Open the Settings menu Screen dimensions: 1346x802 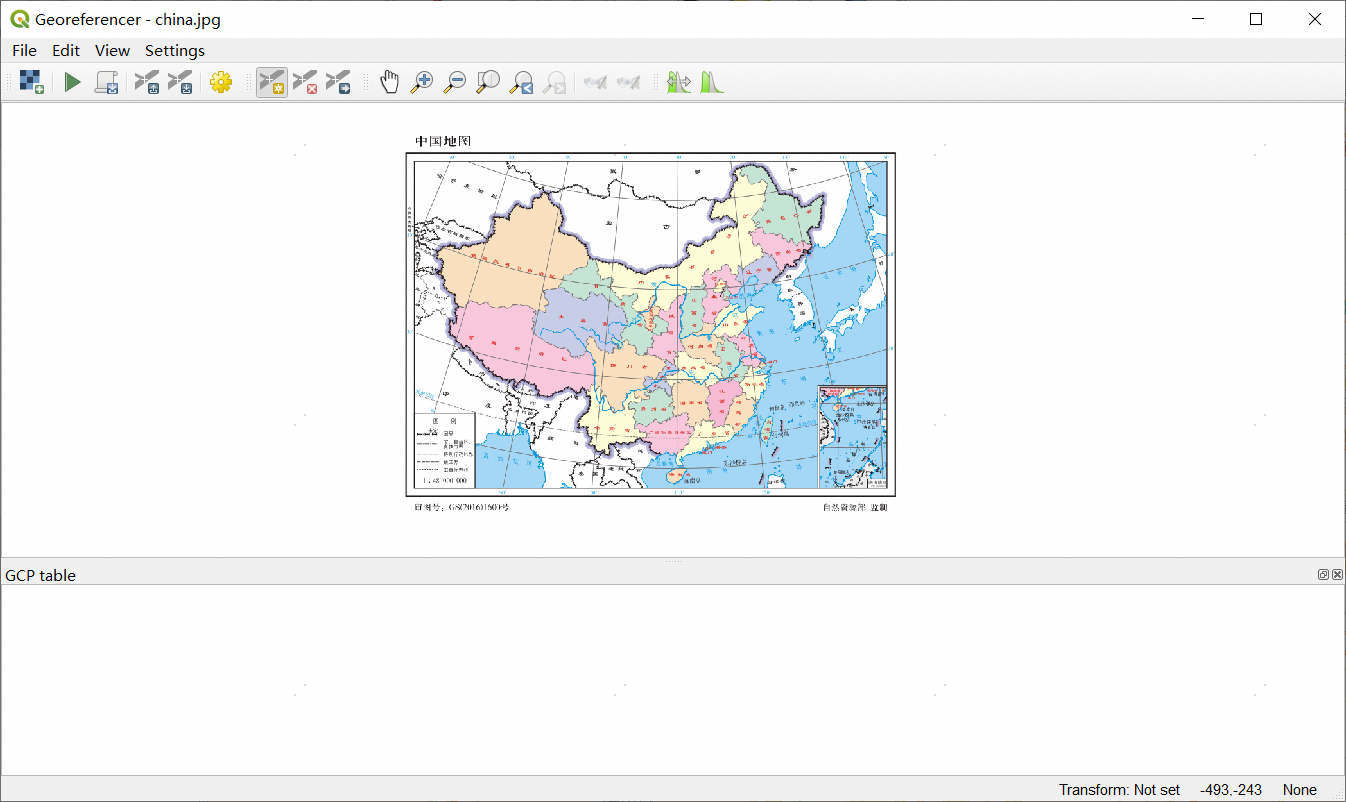click(x=175, y=50)
